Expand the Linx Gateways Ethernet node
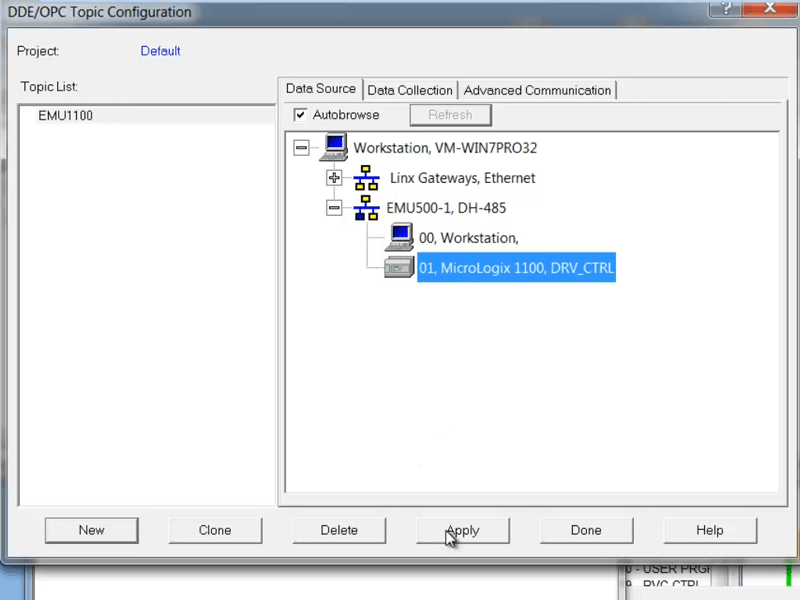800x600 pixels. 334,178
